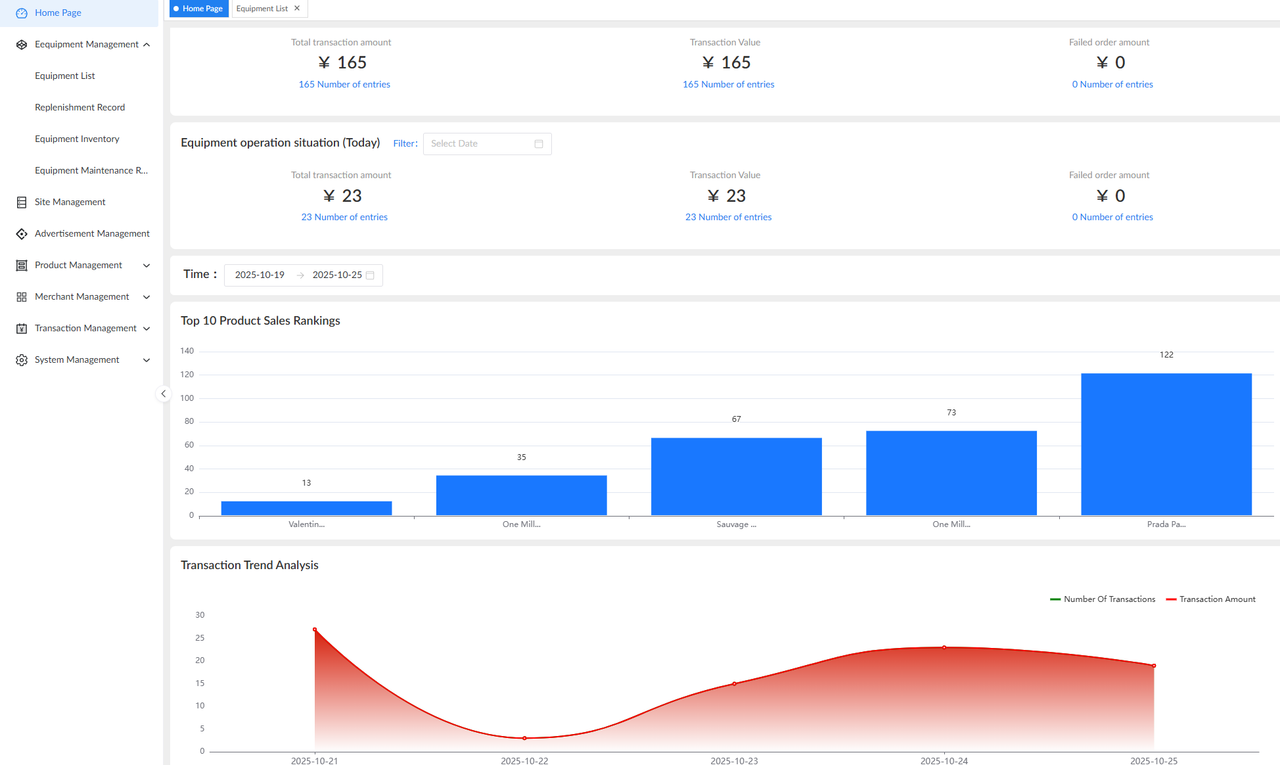
Task: Click the 0 Number of entries failed orders link
Action: pyautogui.click(x=1112, y=84)
